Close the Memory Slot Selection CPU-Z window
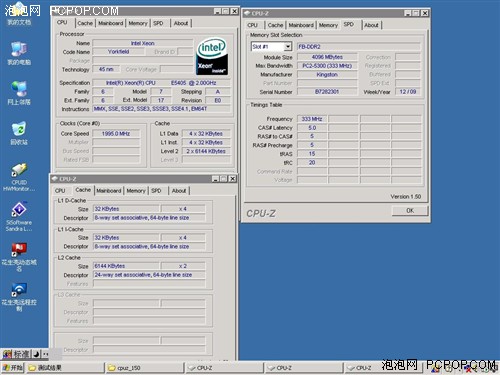Image resolution: width=500 pixels, height=375 pixels. pos(425,13)
